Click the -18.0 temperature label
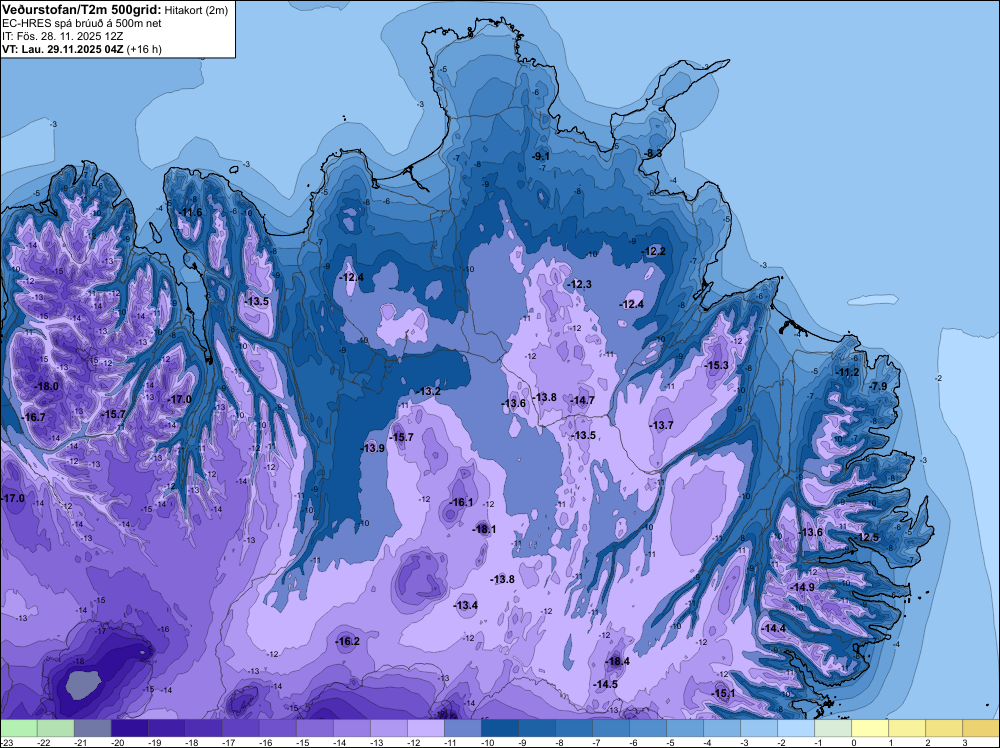Viewport: 1000px width, 748px height. (x=46, y=386)
